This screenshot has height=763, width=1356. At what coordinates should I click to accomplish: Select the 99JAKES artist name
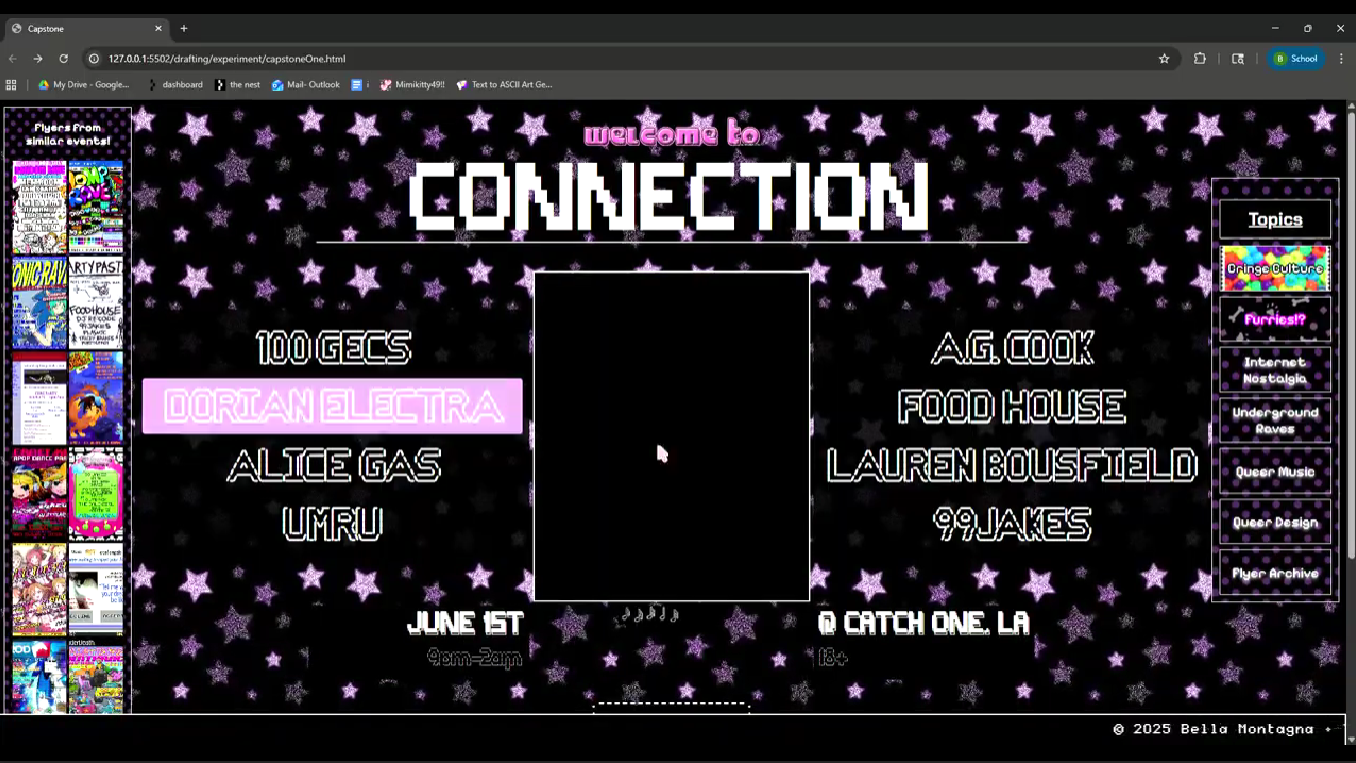[1012, 524]
